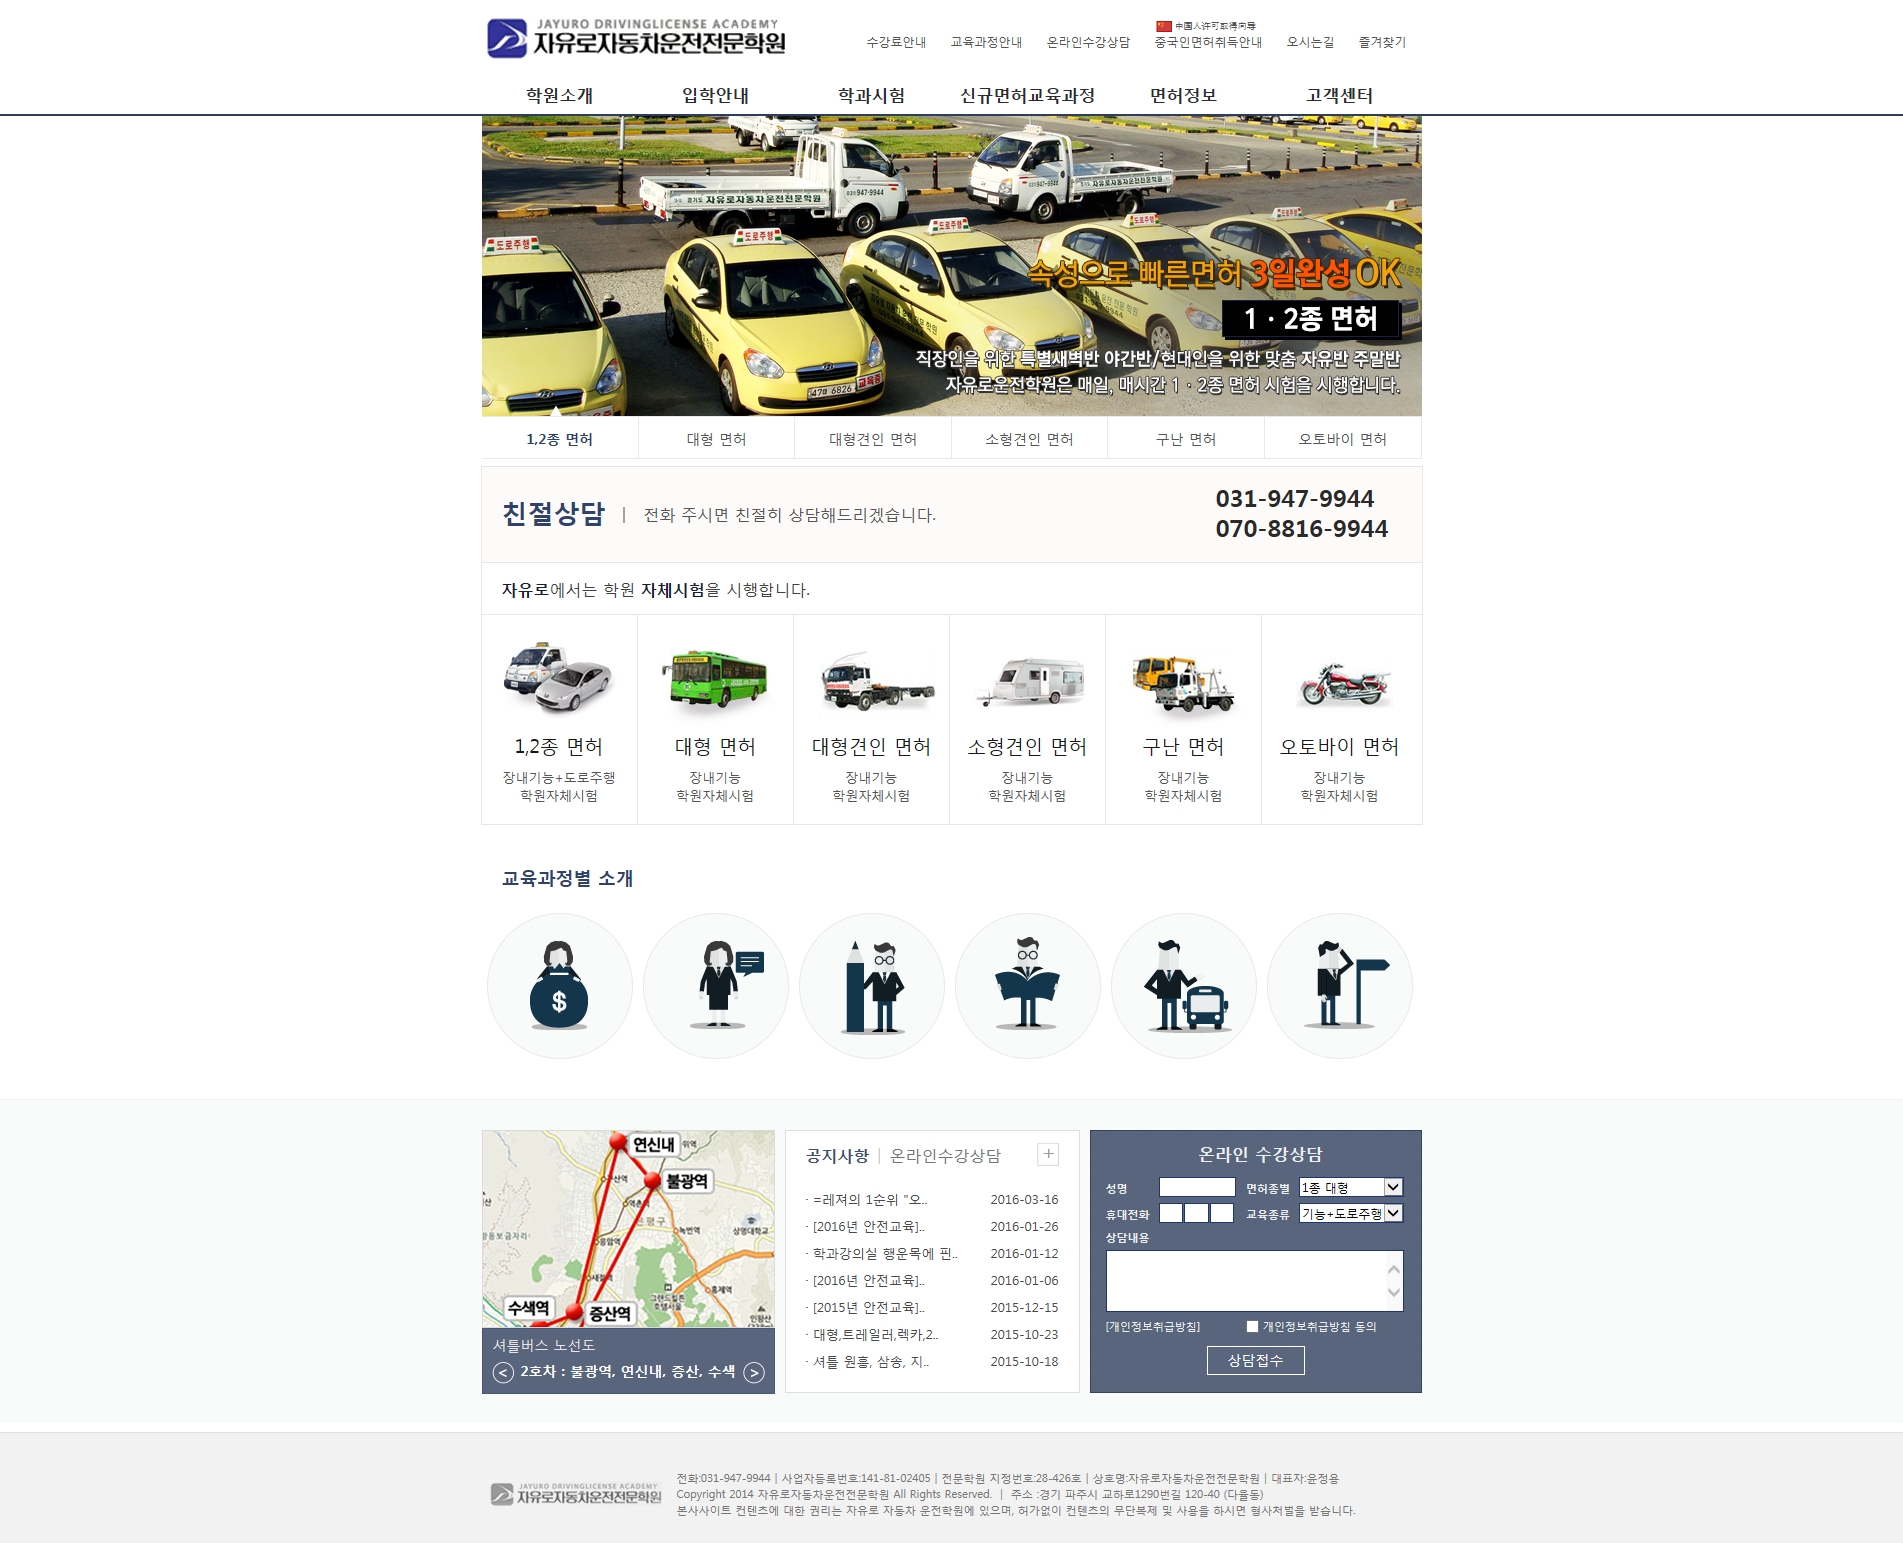
Task: Expand notices with the plus button
Action: click(1048, 1155)
